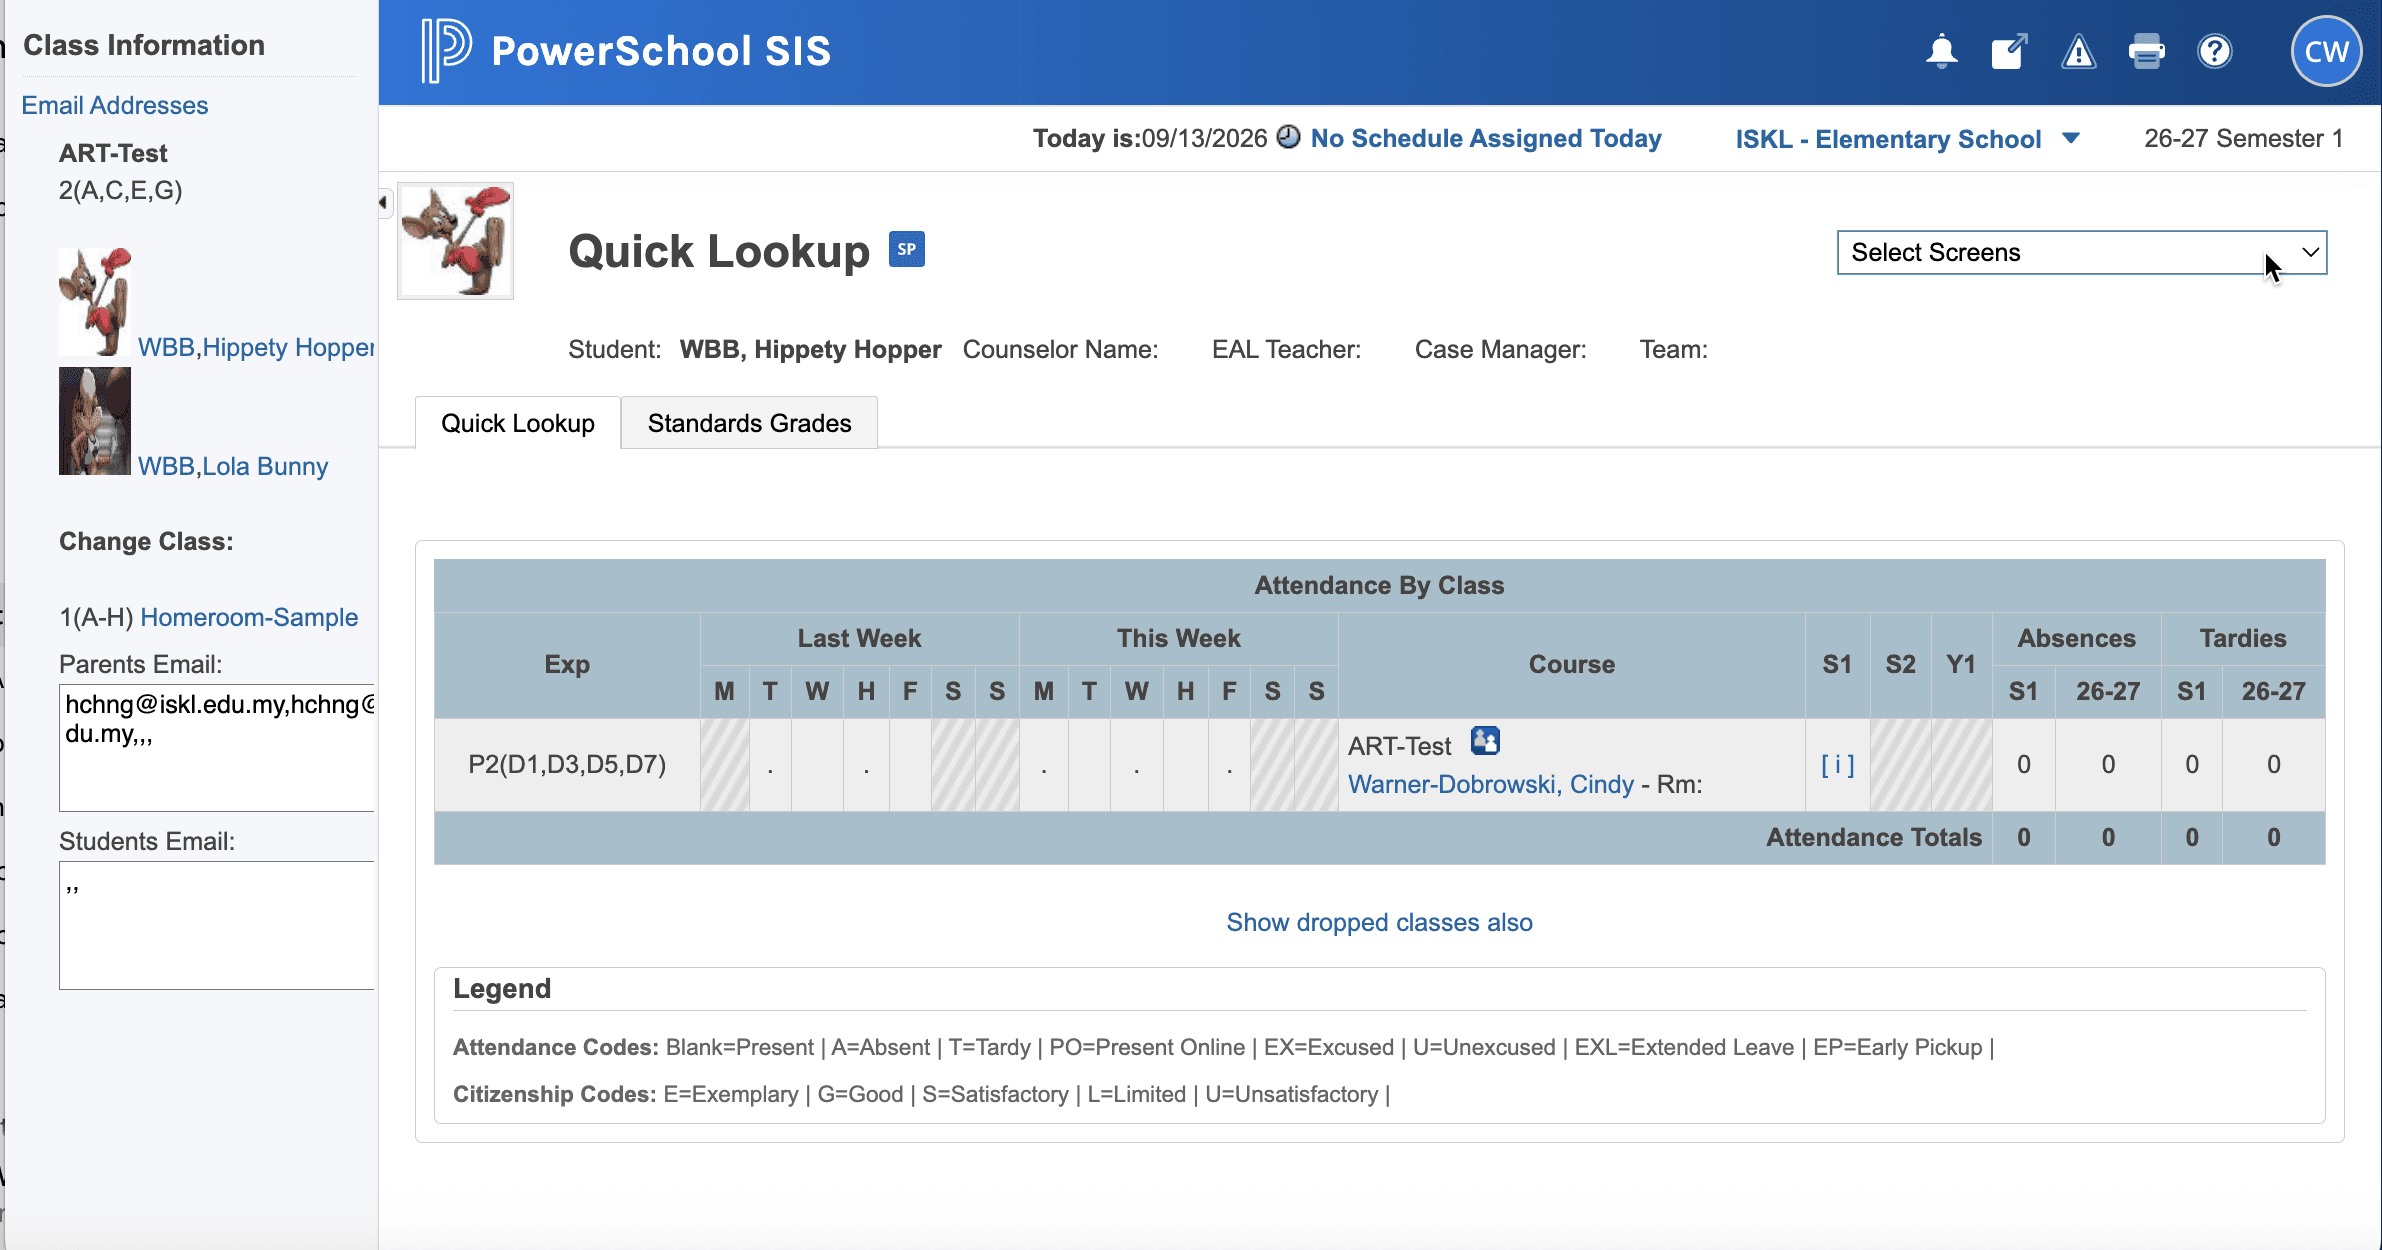The width and height of the screenshot is (2382, 1250).
Task: Click No Schedule Assigned Today link
Action: [x=1486, y=138]
